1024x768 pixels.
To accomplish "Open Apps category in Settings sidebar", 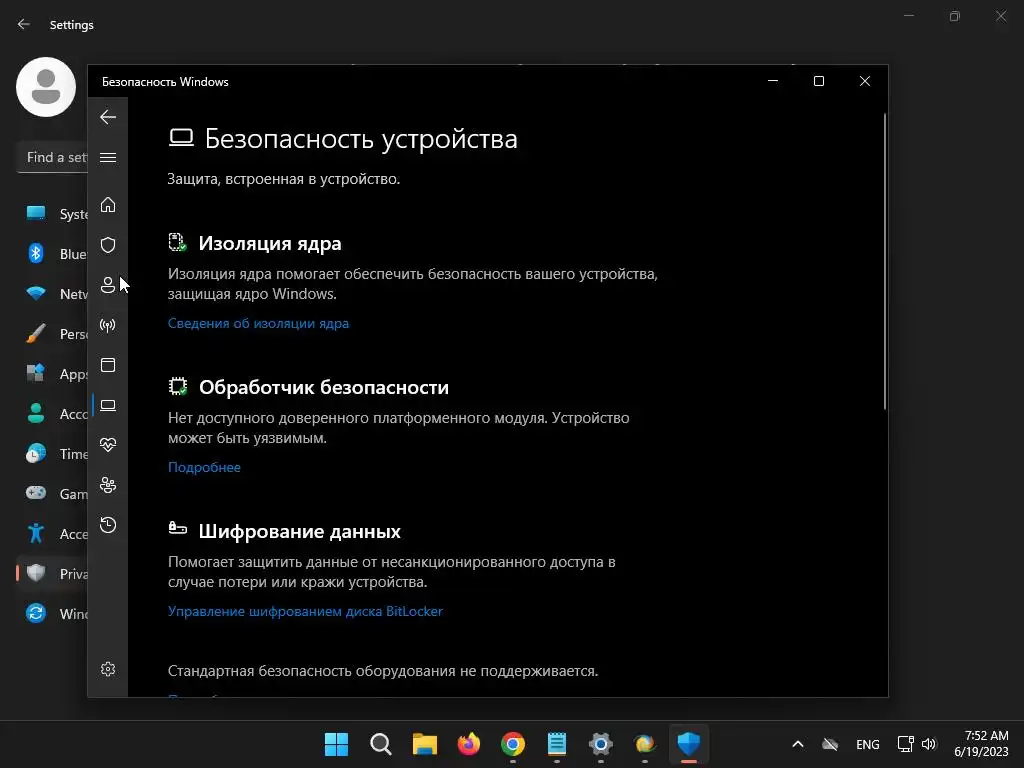I will [52, 374].
